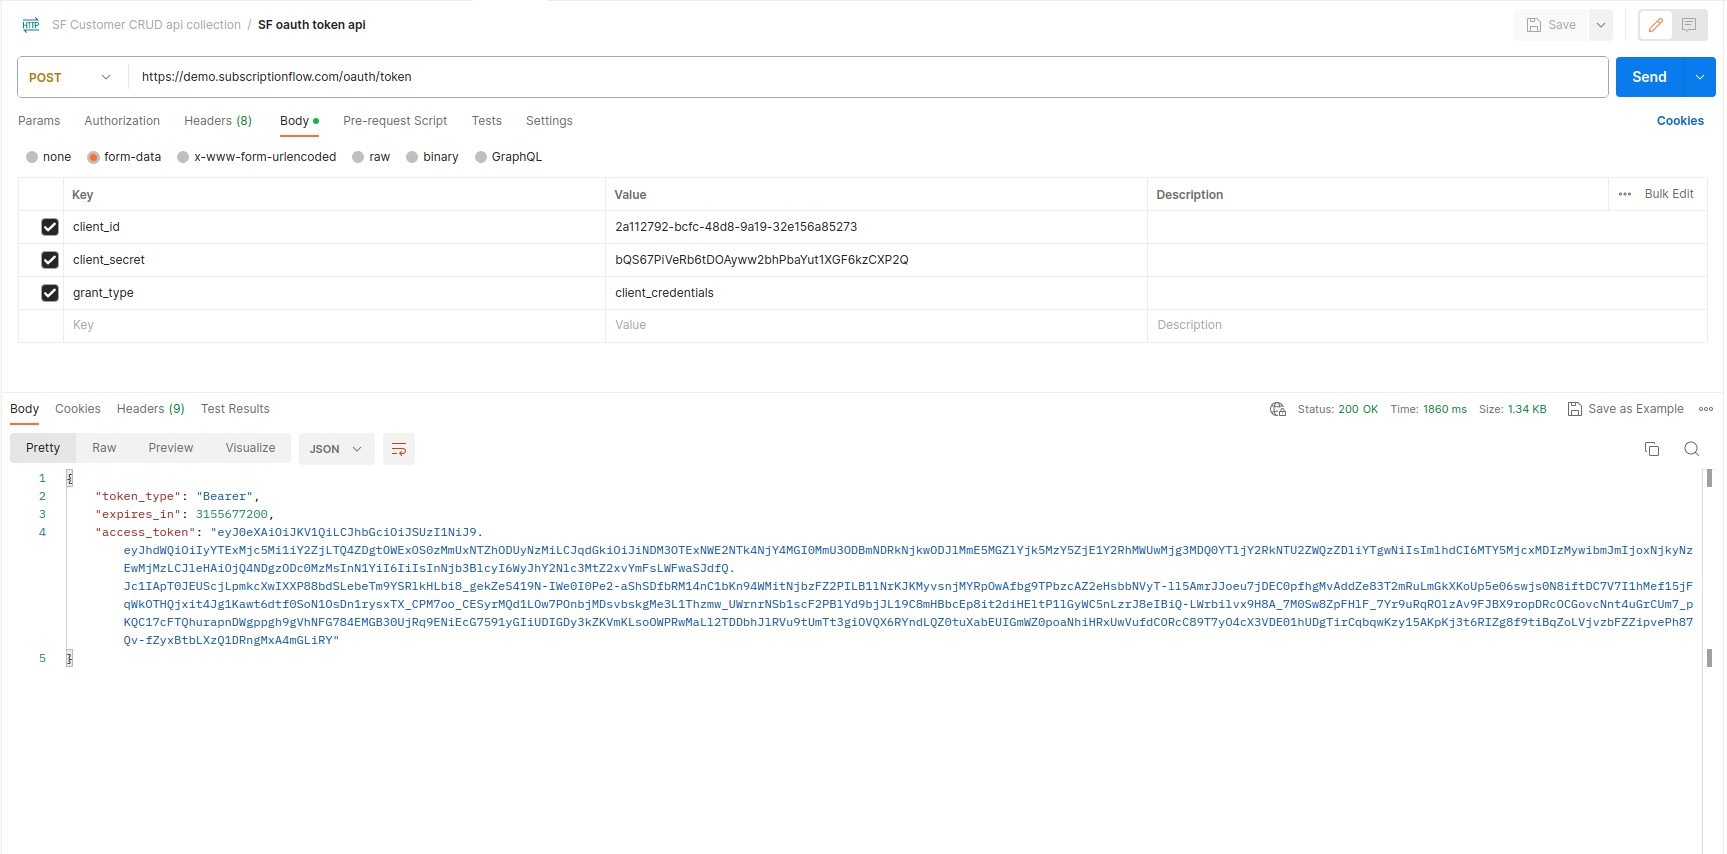Screen dimensions: 1727x854
Task: Open response more options ellipsis
Action: coord(1706,409)
